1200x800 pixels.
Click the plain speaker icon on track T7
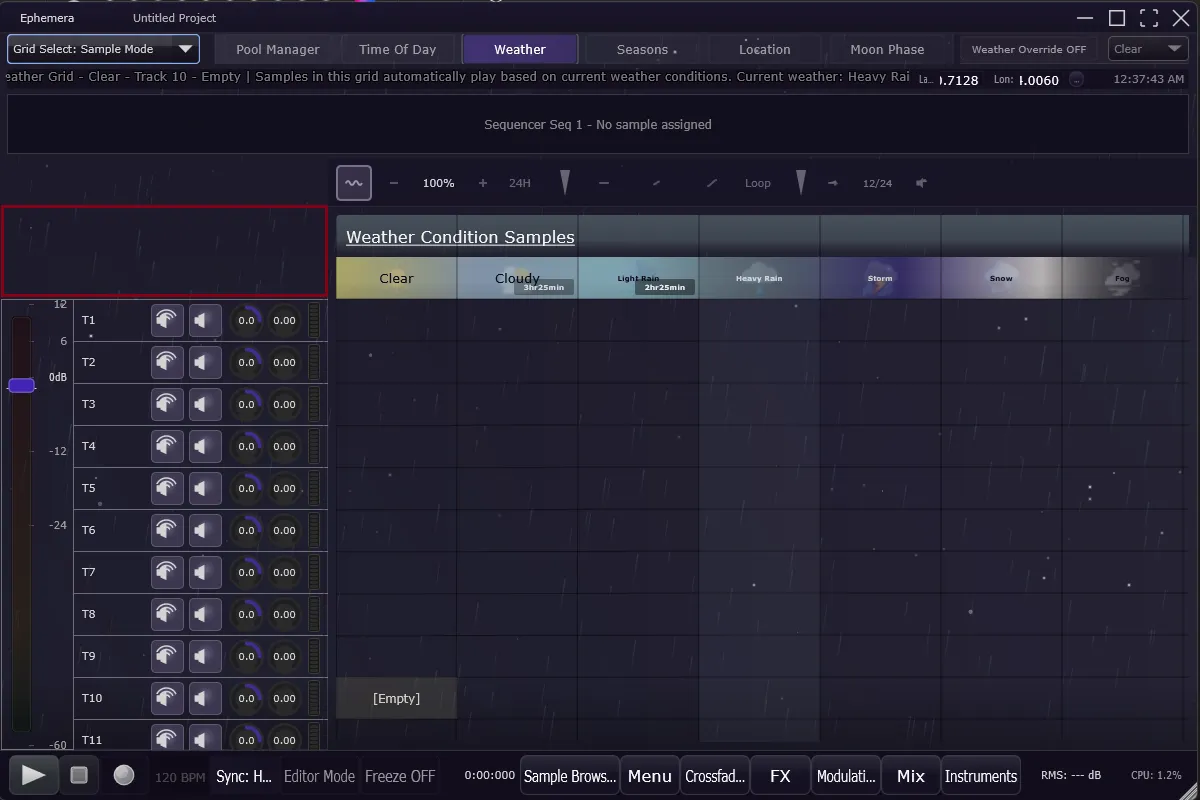[x=205, y=572]
